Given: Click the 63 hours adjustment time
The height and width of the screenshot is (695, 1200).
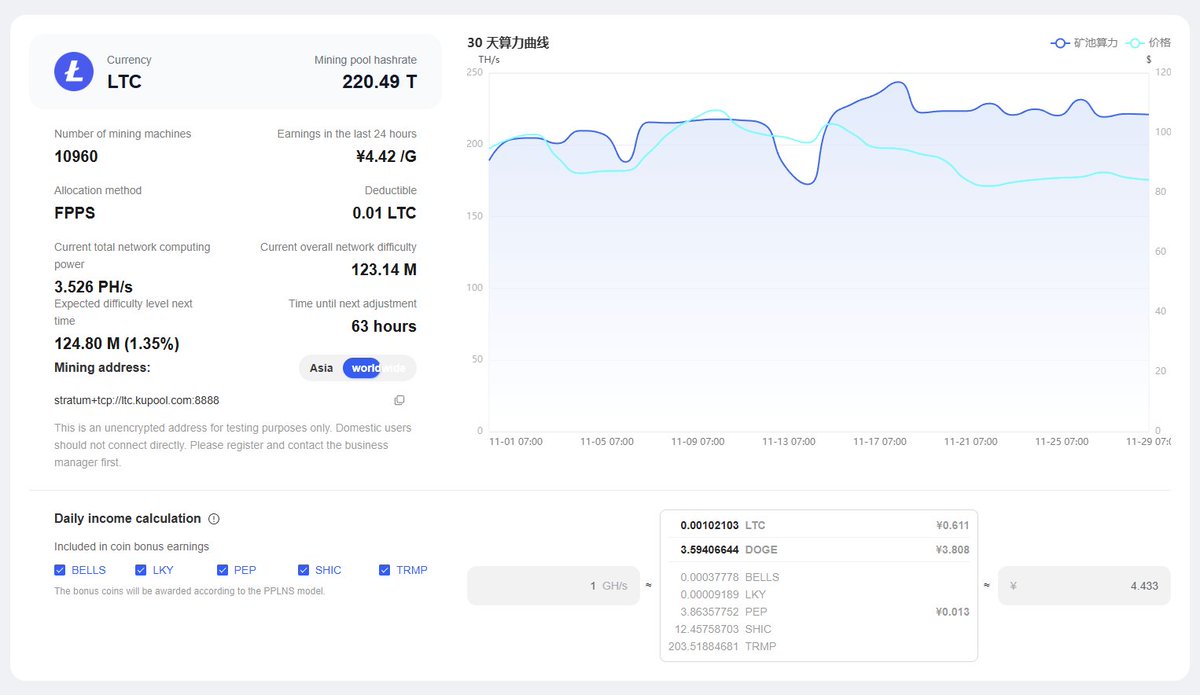Looking at the screenshot, I should [384, 327].
